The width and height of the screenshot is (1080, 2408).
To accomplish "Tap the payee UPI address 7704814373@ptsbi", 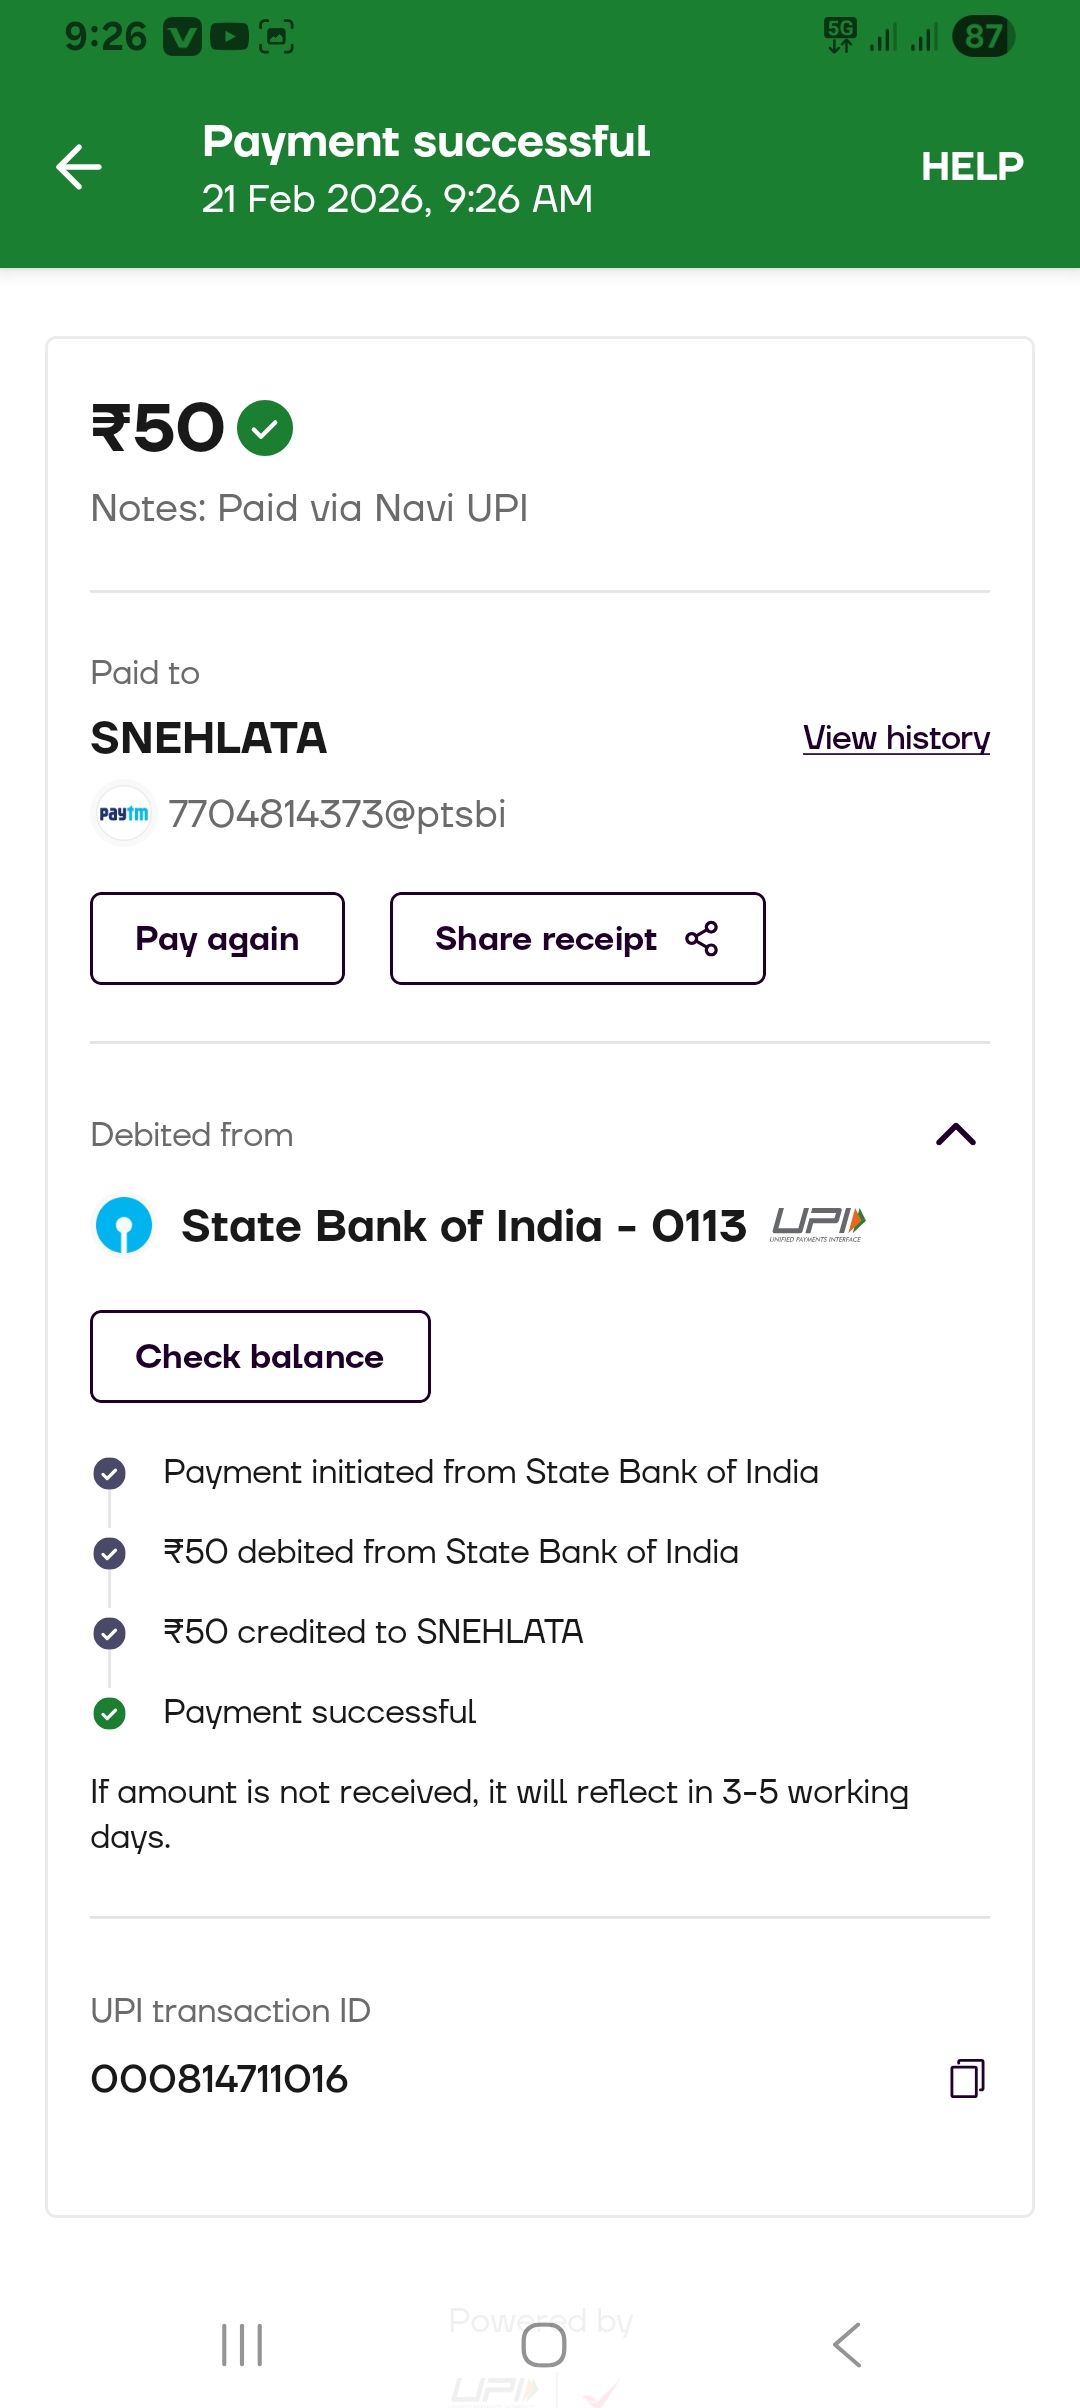I will (x=337, y=814).
